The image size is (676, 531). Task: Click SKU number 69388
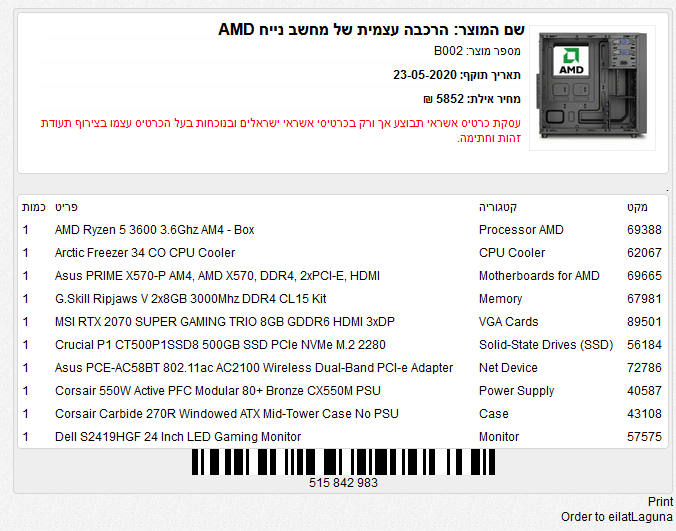(644, 230)
